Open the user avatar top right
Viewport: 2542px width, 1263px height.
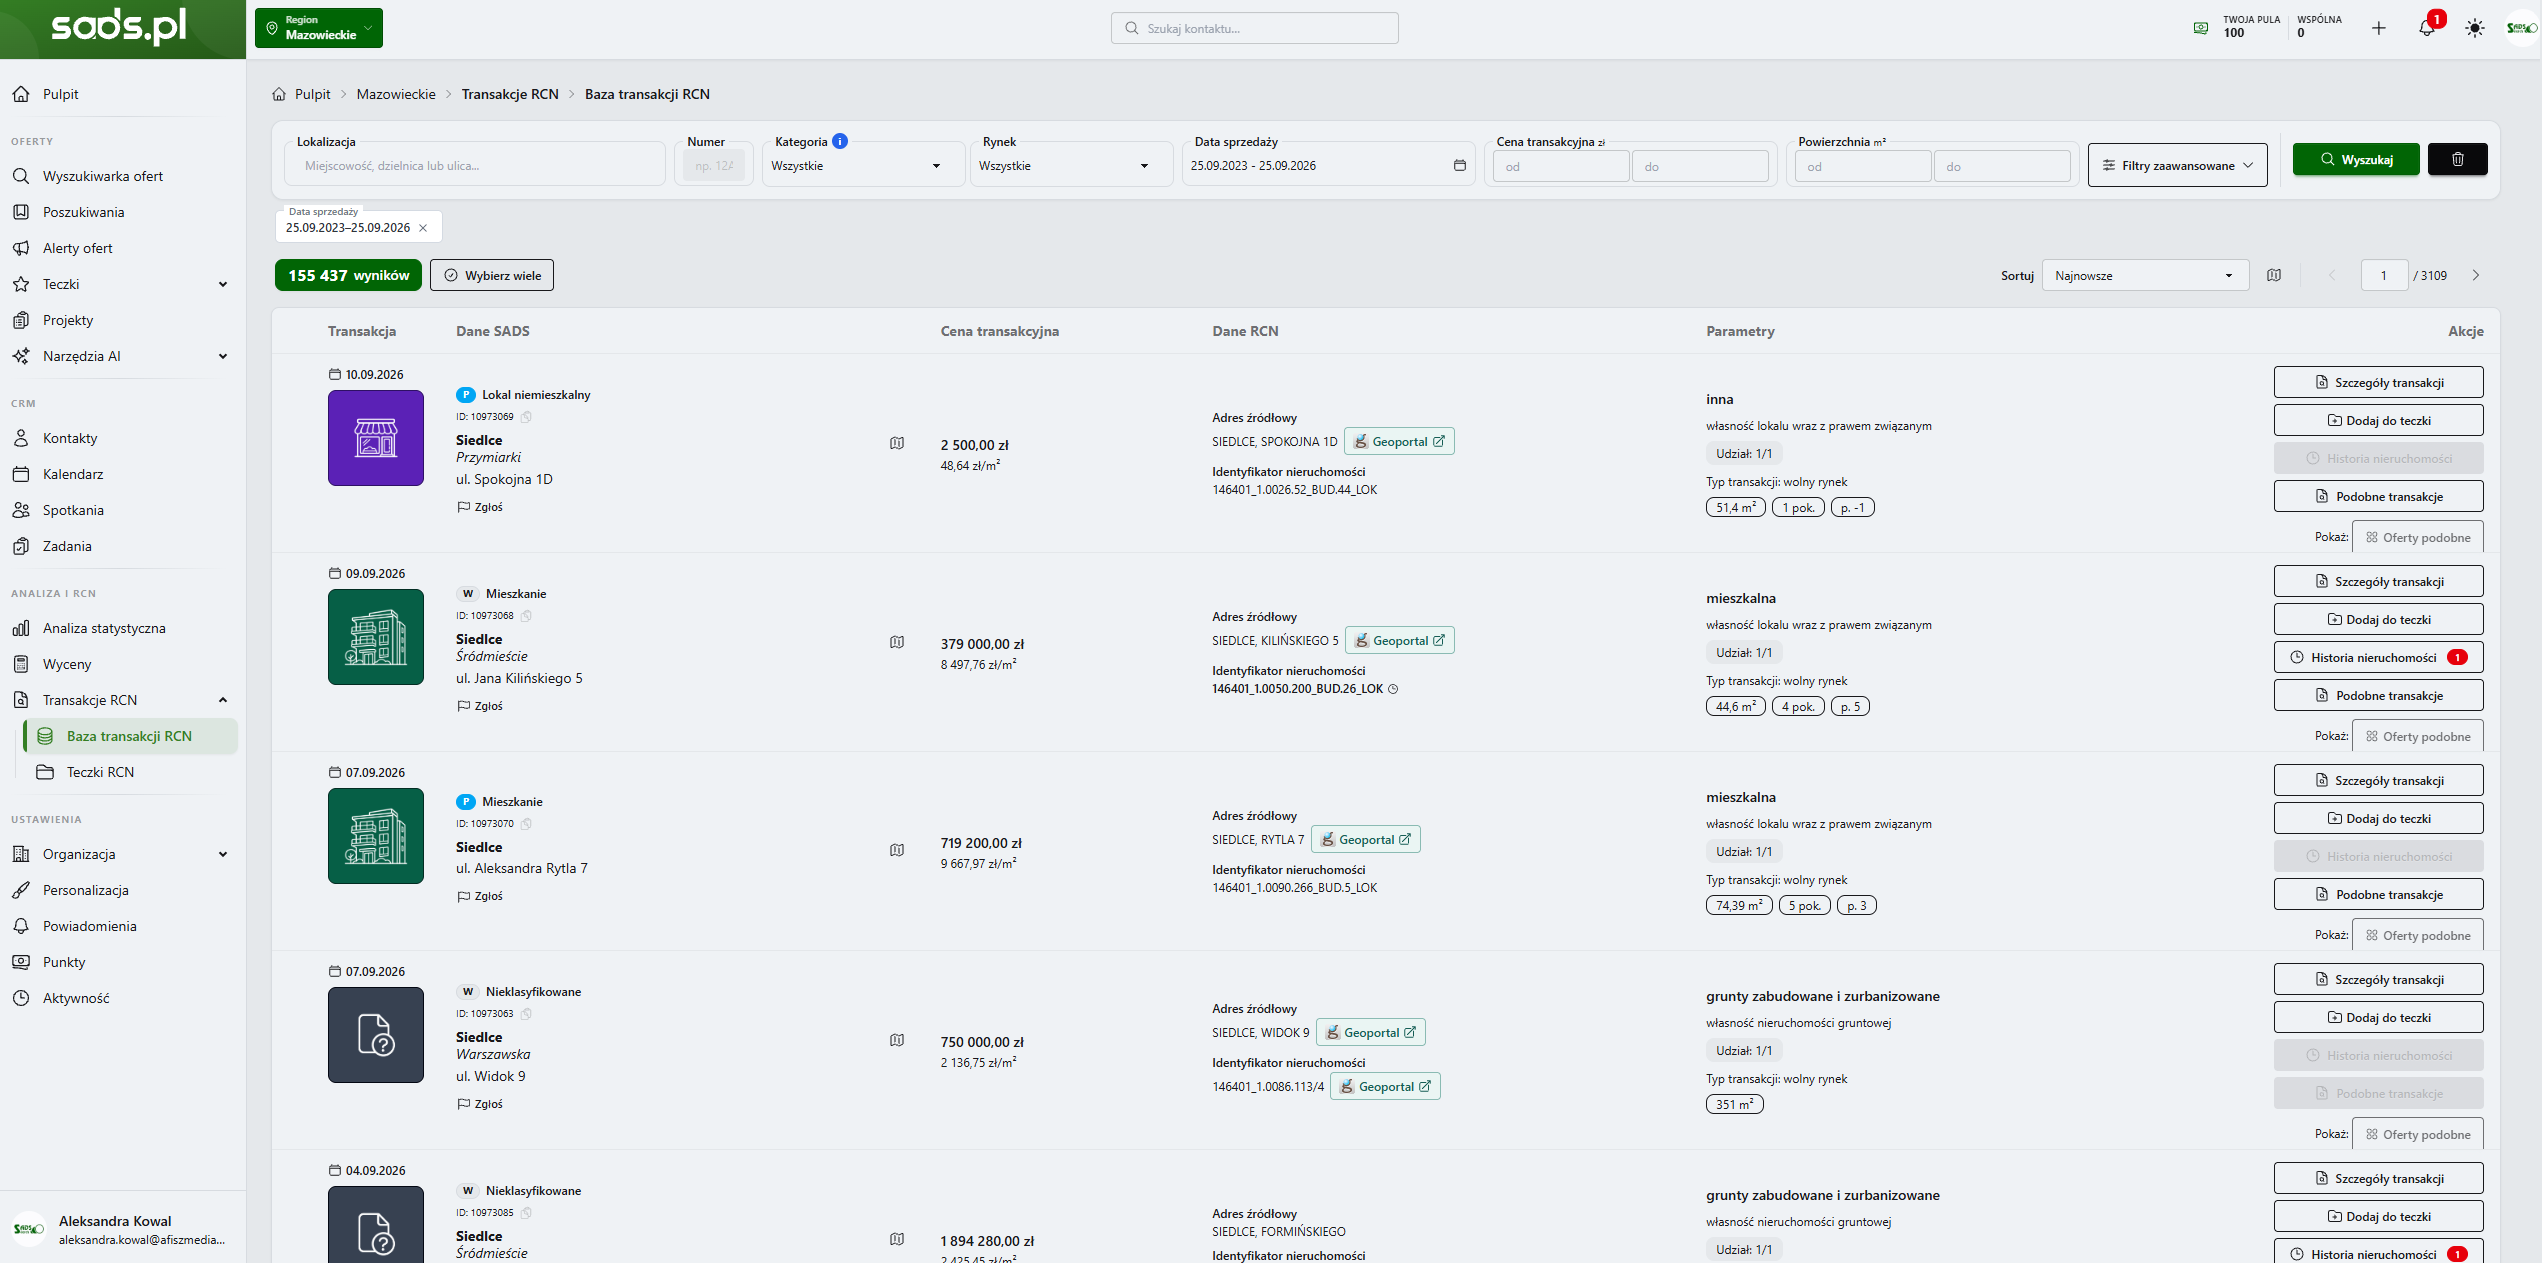click(2520, 28)
